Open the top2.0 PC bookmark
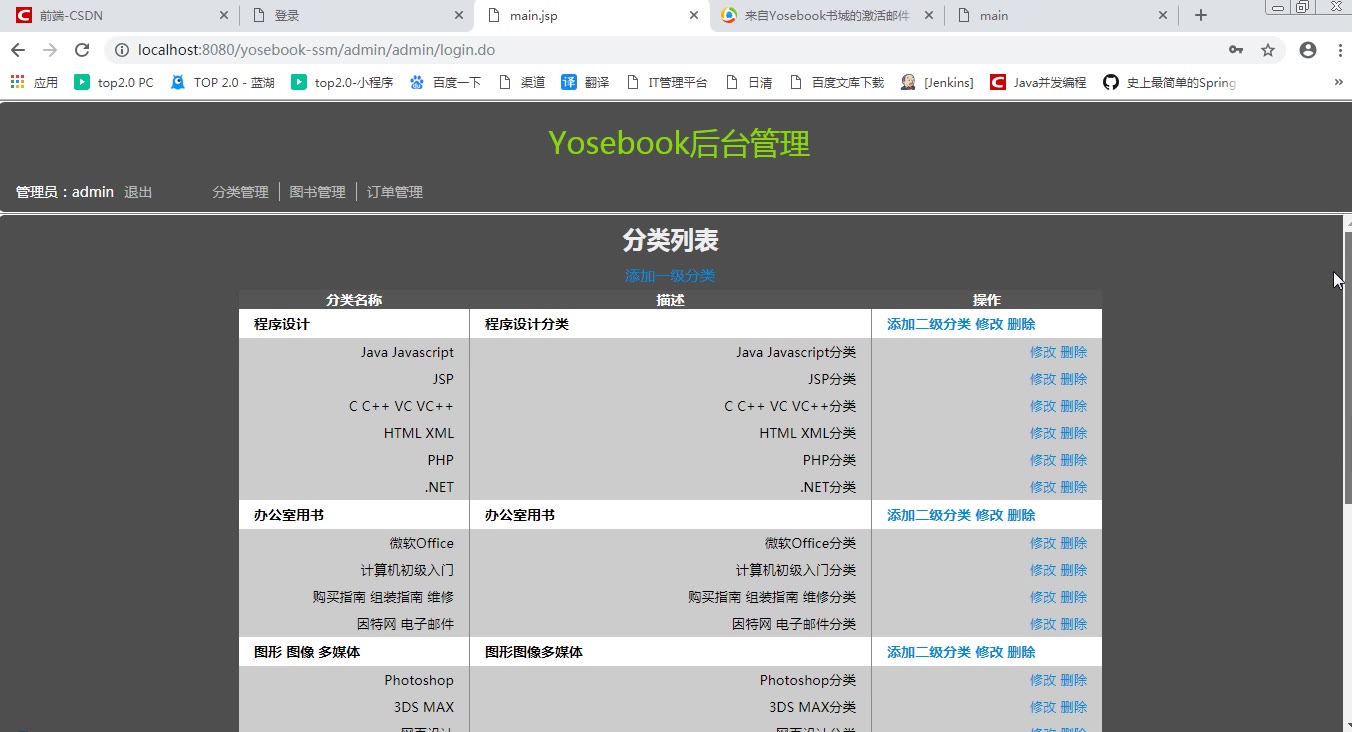Viewport: 1352px width, 732px height. tap(114, 82)
